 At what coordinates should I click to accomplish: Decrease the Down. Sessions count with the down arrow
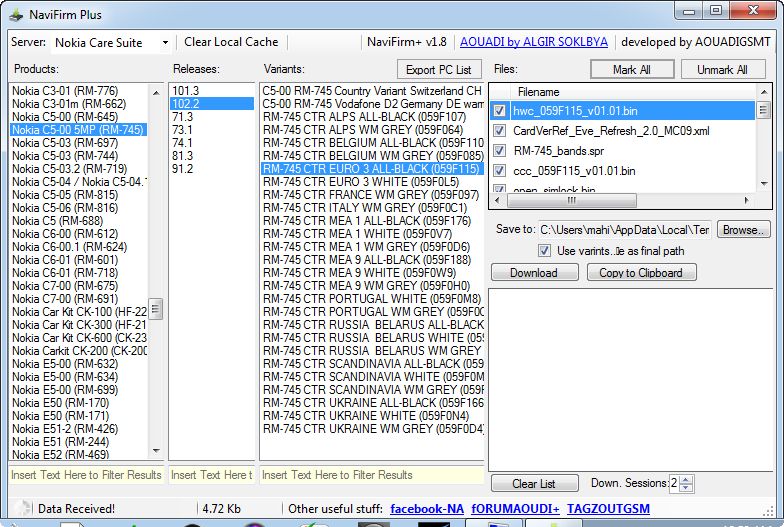pyautogui.click(x=686, y=488)
